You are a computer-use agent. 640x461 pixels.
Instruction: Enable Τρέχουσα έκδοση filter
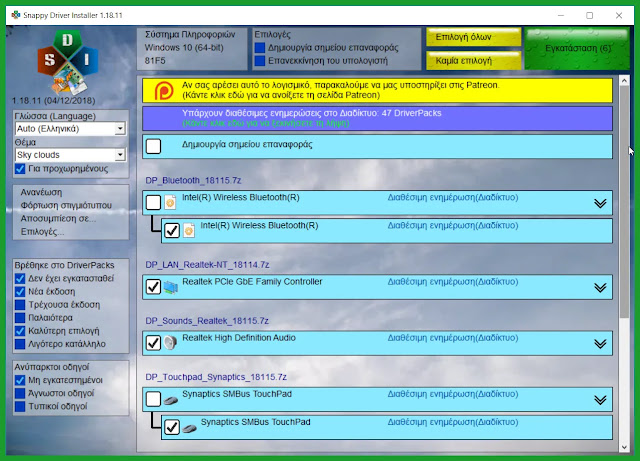point(20,305)
